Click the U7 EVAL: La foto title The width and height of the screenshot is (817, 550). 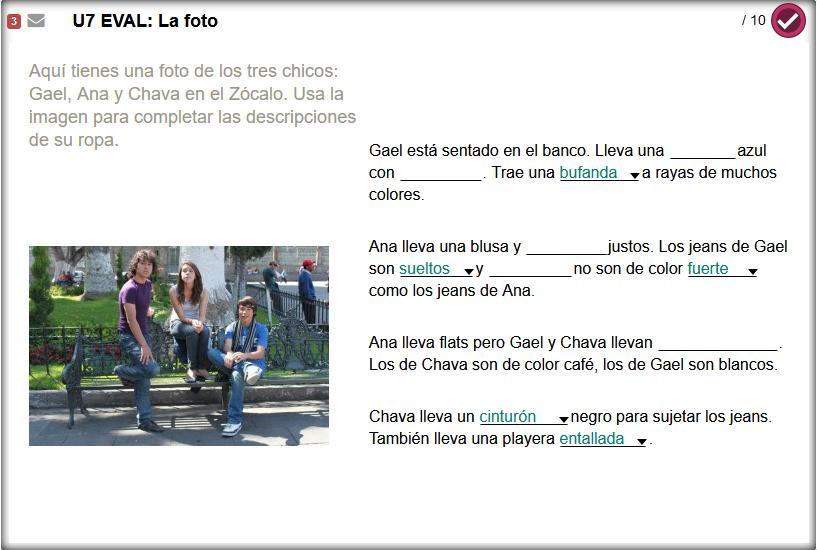pos(145,21)
